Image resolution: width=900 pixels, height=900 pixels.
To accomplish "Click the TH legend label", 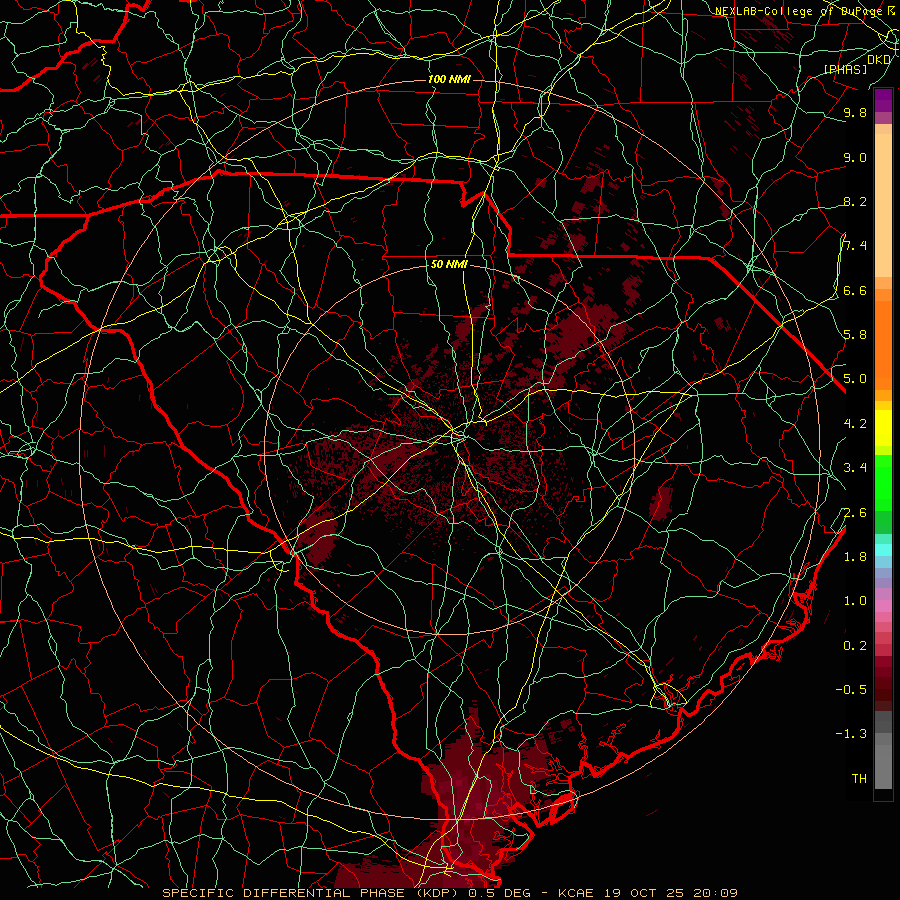I will coord(859,779).
